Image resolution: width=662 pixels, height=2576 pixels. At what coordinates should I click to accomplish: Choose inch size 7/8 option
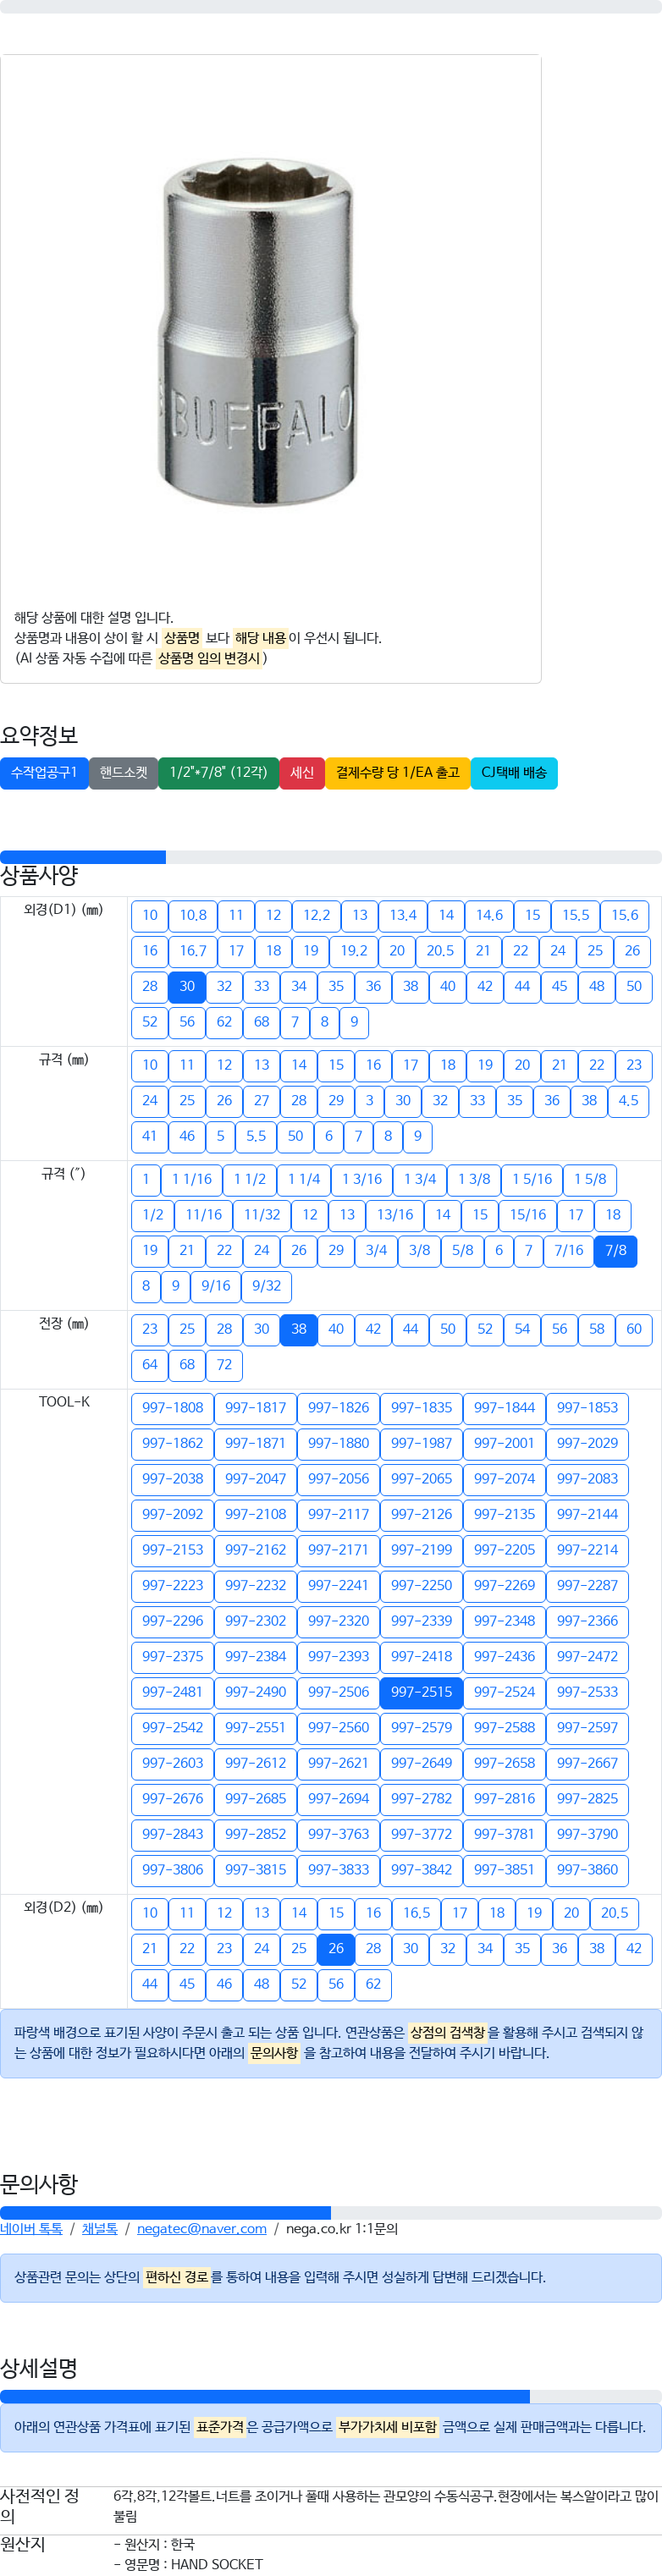coord(616,1250)
